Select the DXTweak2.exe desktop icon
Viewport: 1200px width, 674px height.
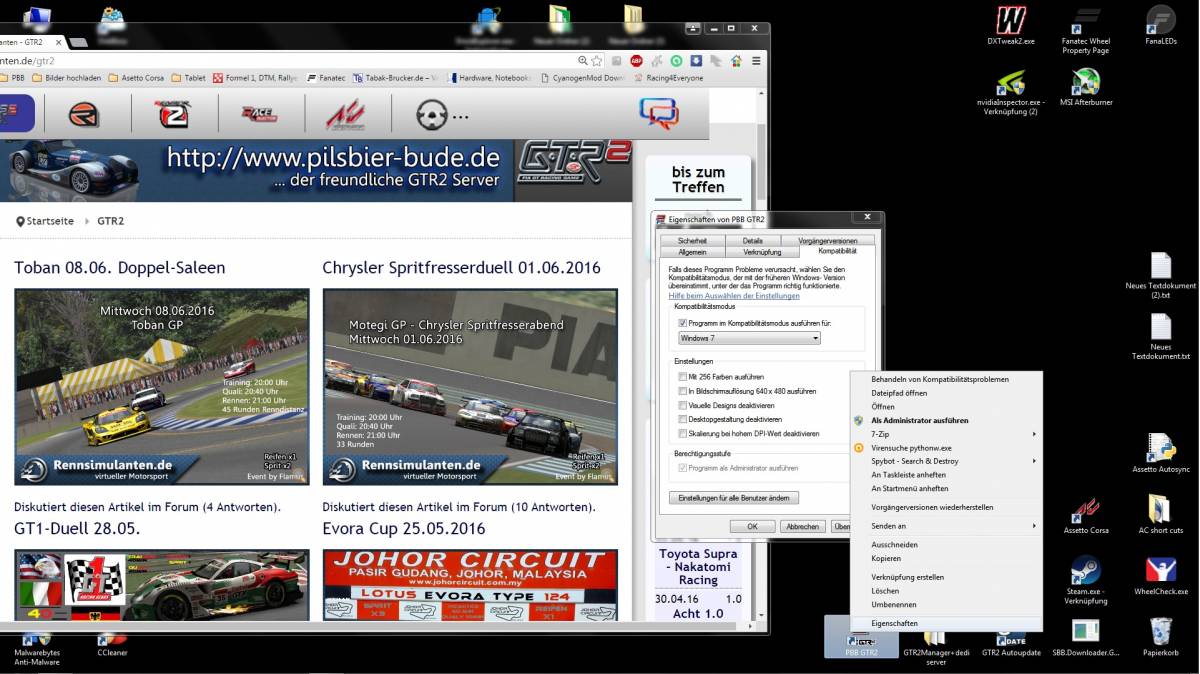pos(1011,20)
